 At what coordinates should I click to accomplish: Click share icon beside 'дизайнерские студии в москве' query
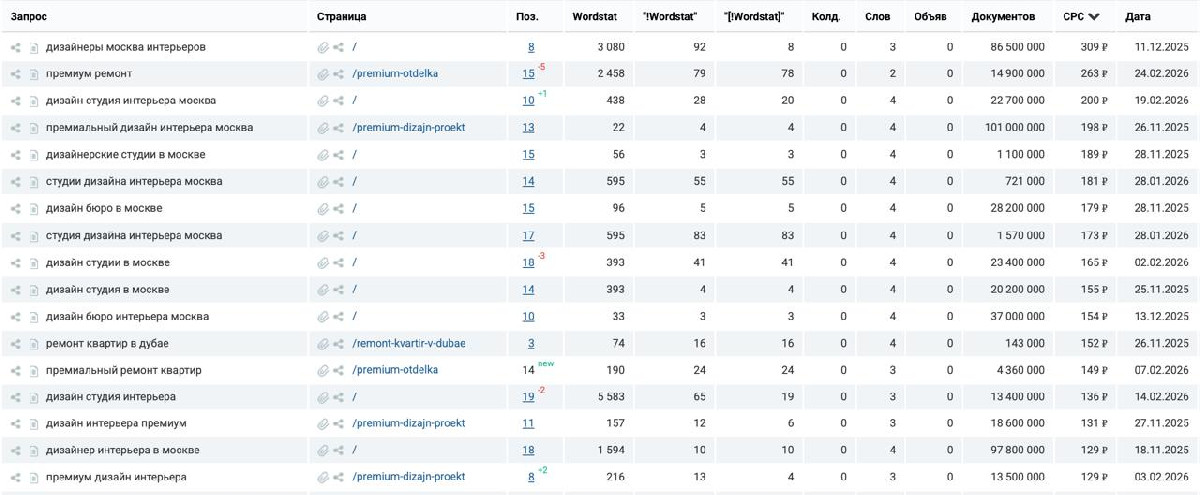pos(15,155)
